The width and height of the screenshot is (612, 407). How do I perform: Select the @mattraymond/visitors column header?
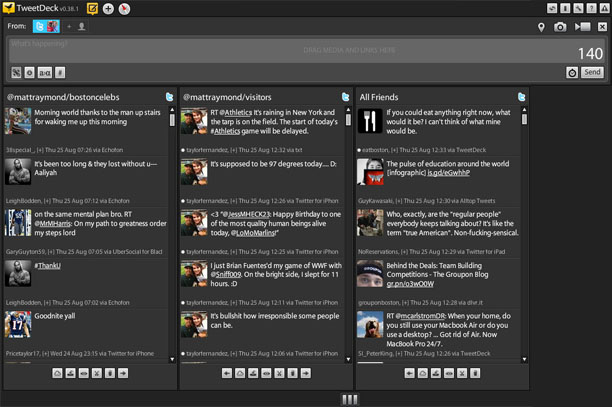227,97
